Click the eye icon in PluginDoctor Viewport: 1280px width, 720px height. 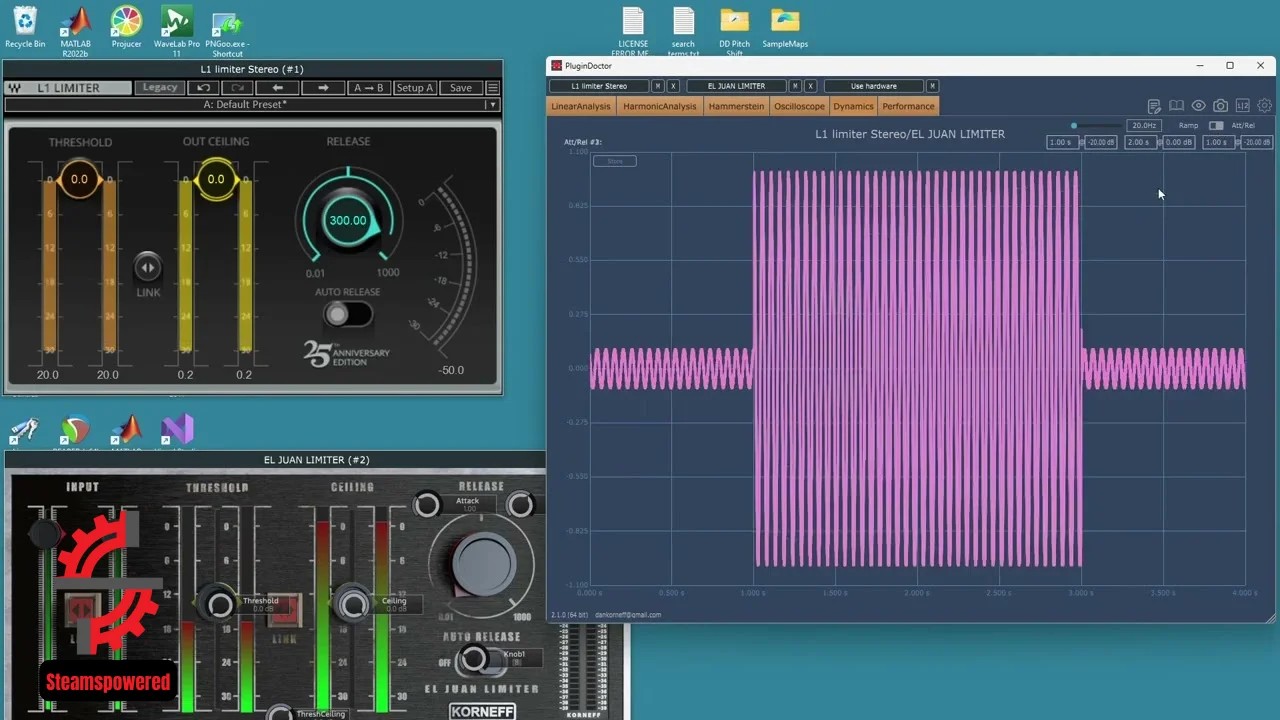[1198, 106]
